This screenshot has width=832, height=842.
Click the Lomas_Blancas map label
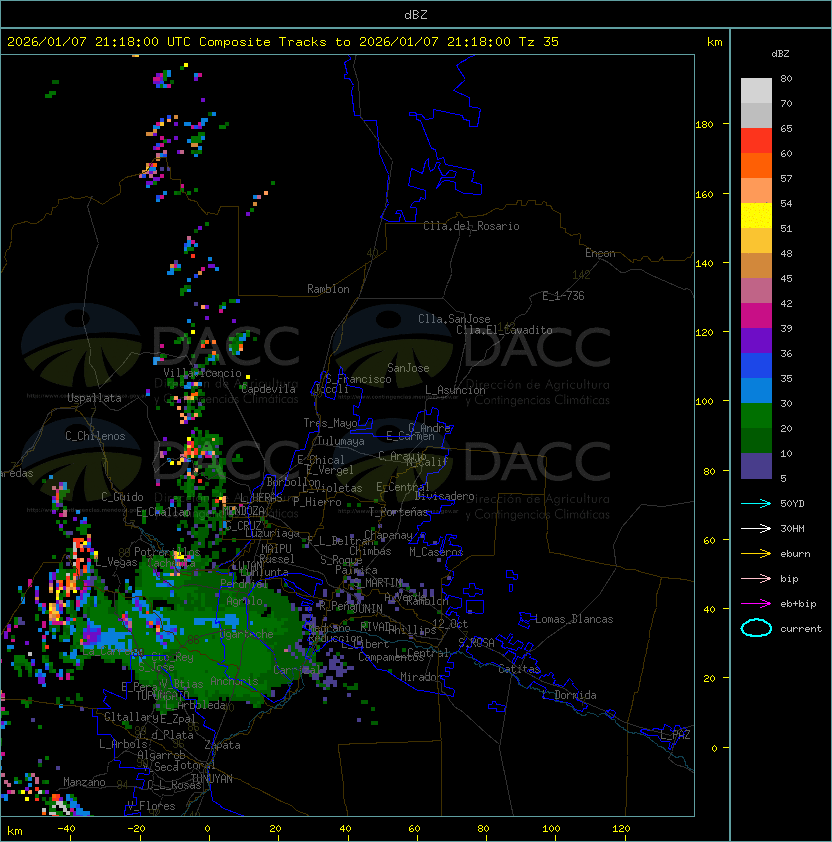click(x=574, y=619)
